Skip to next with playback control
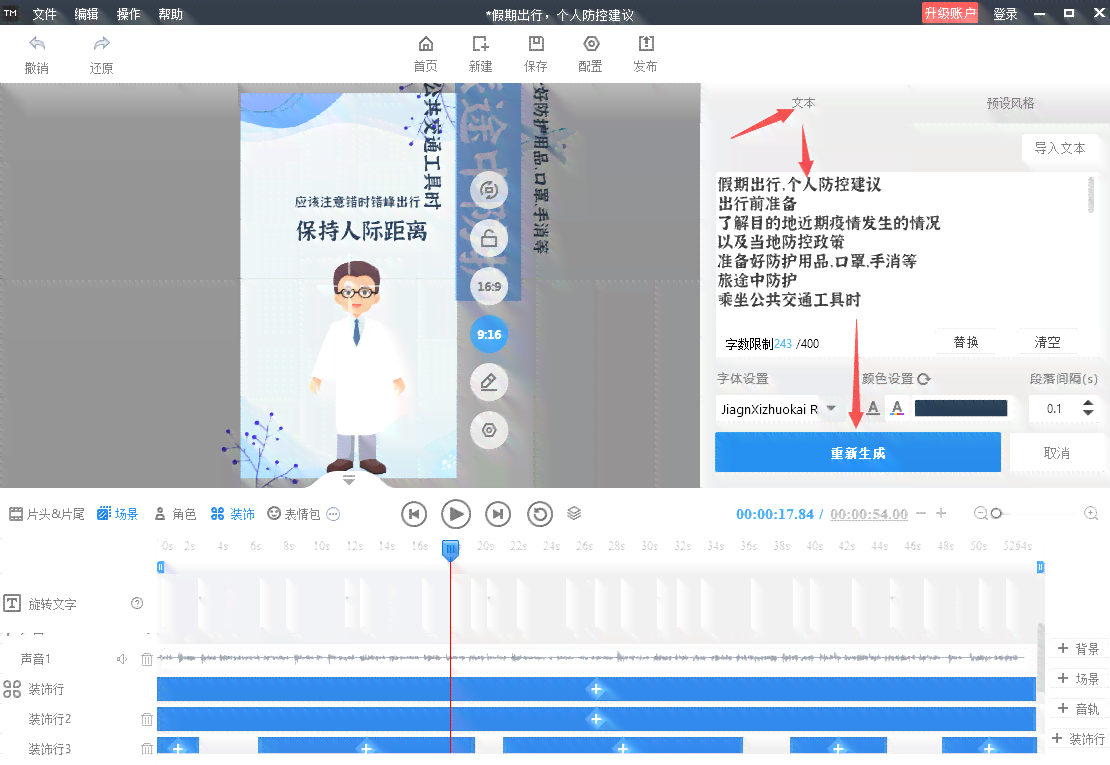 (498, 514)
